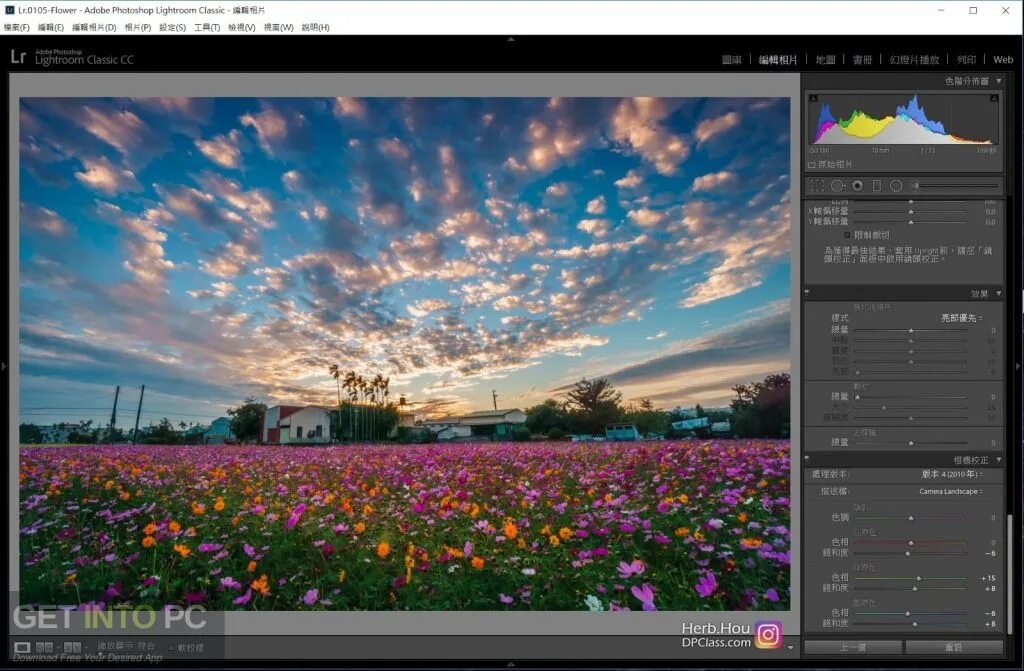Select the Radial Filter tool

pyautogui.click(x=896, y=186)
